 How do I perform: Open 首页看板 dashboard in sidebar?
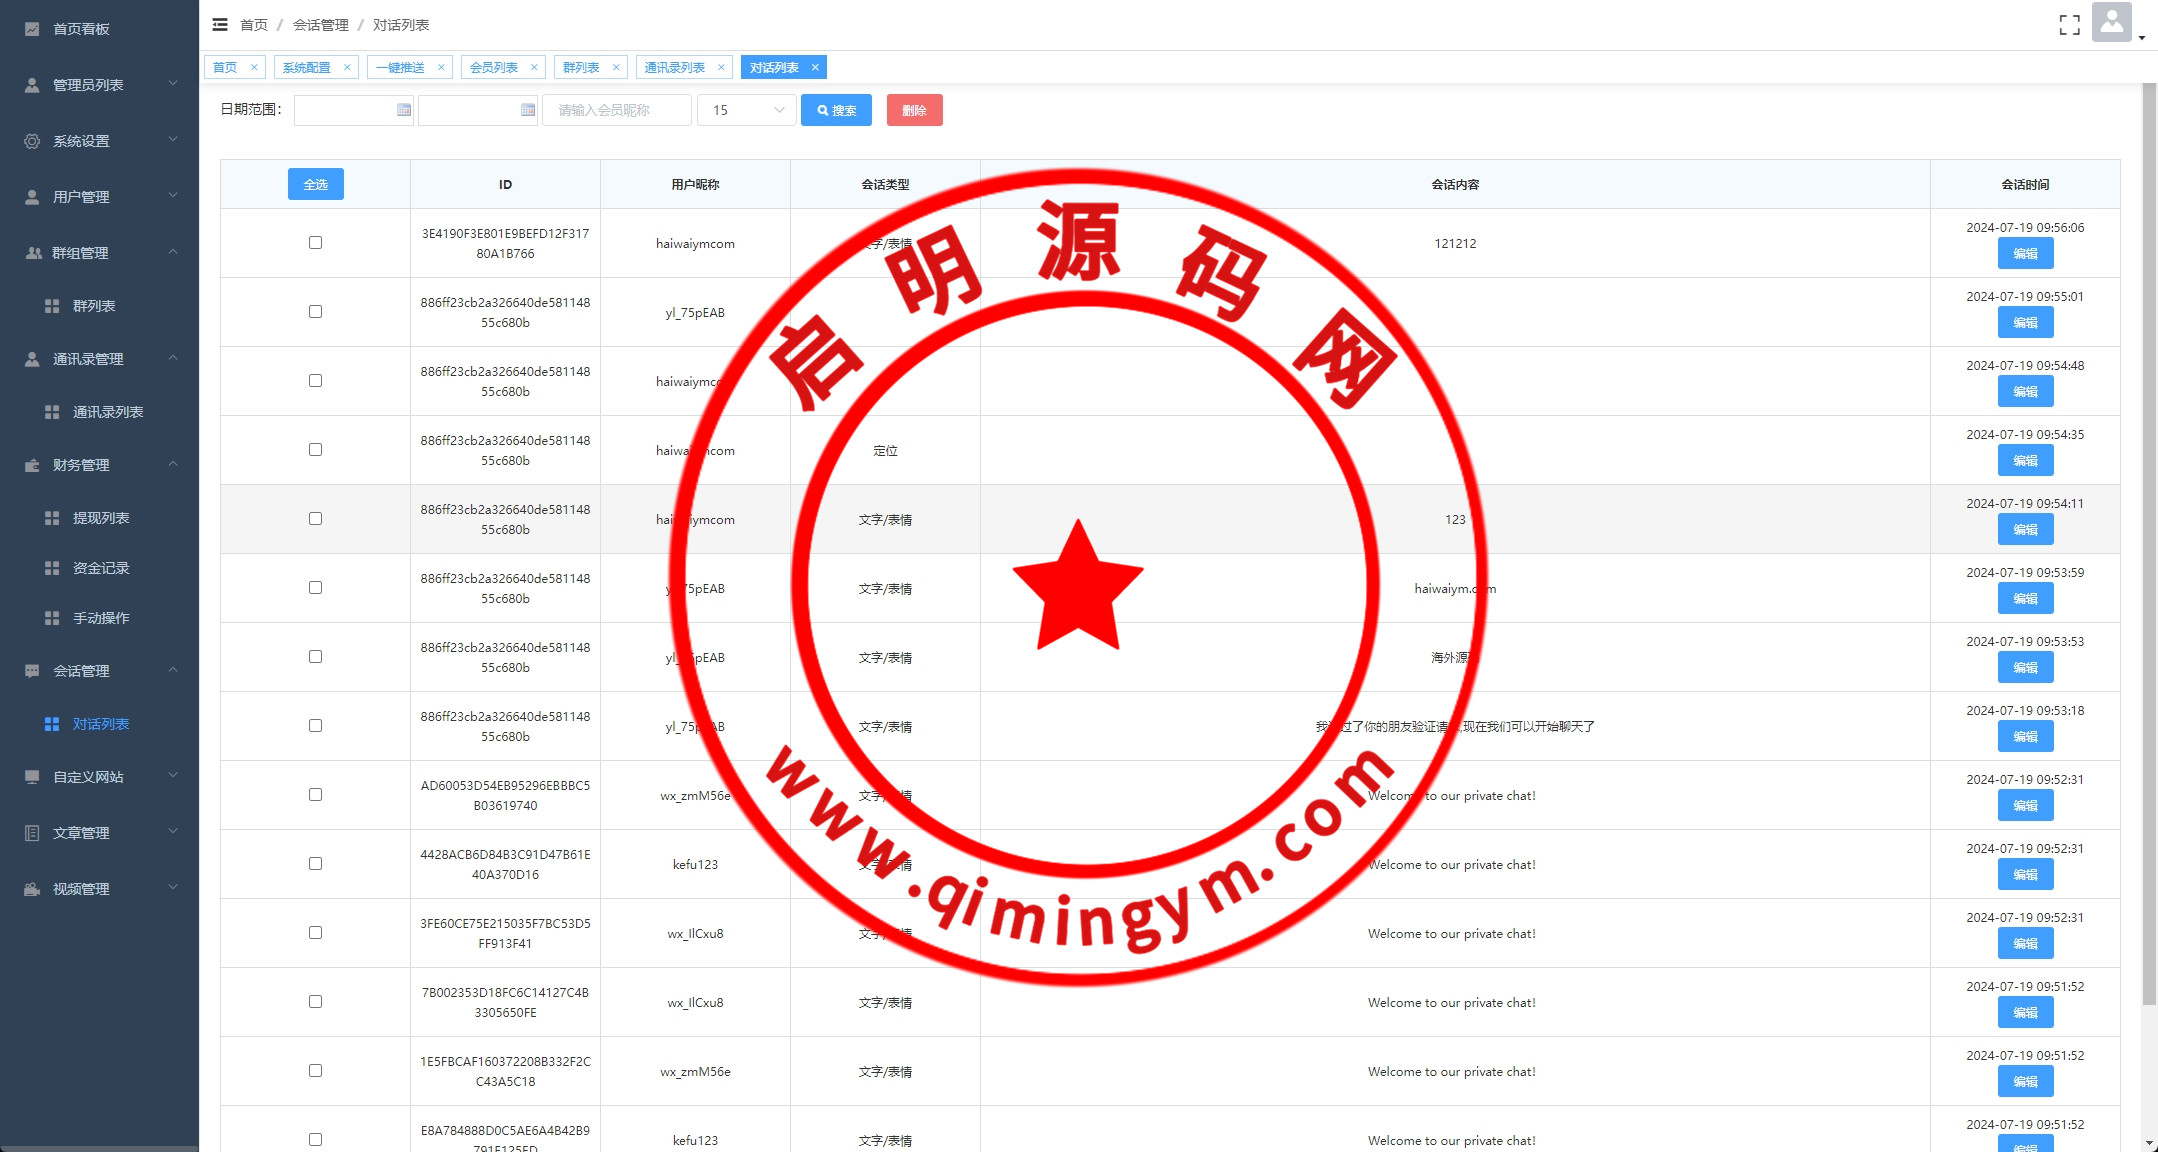[x=81, y=29]
